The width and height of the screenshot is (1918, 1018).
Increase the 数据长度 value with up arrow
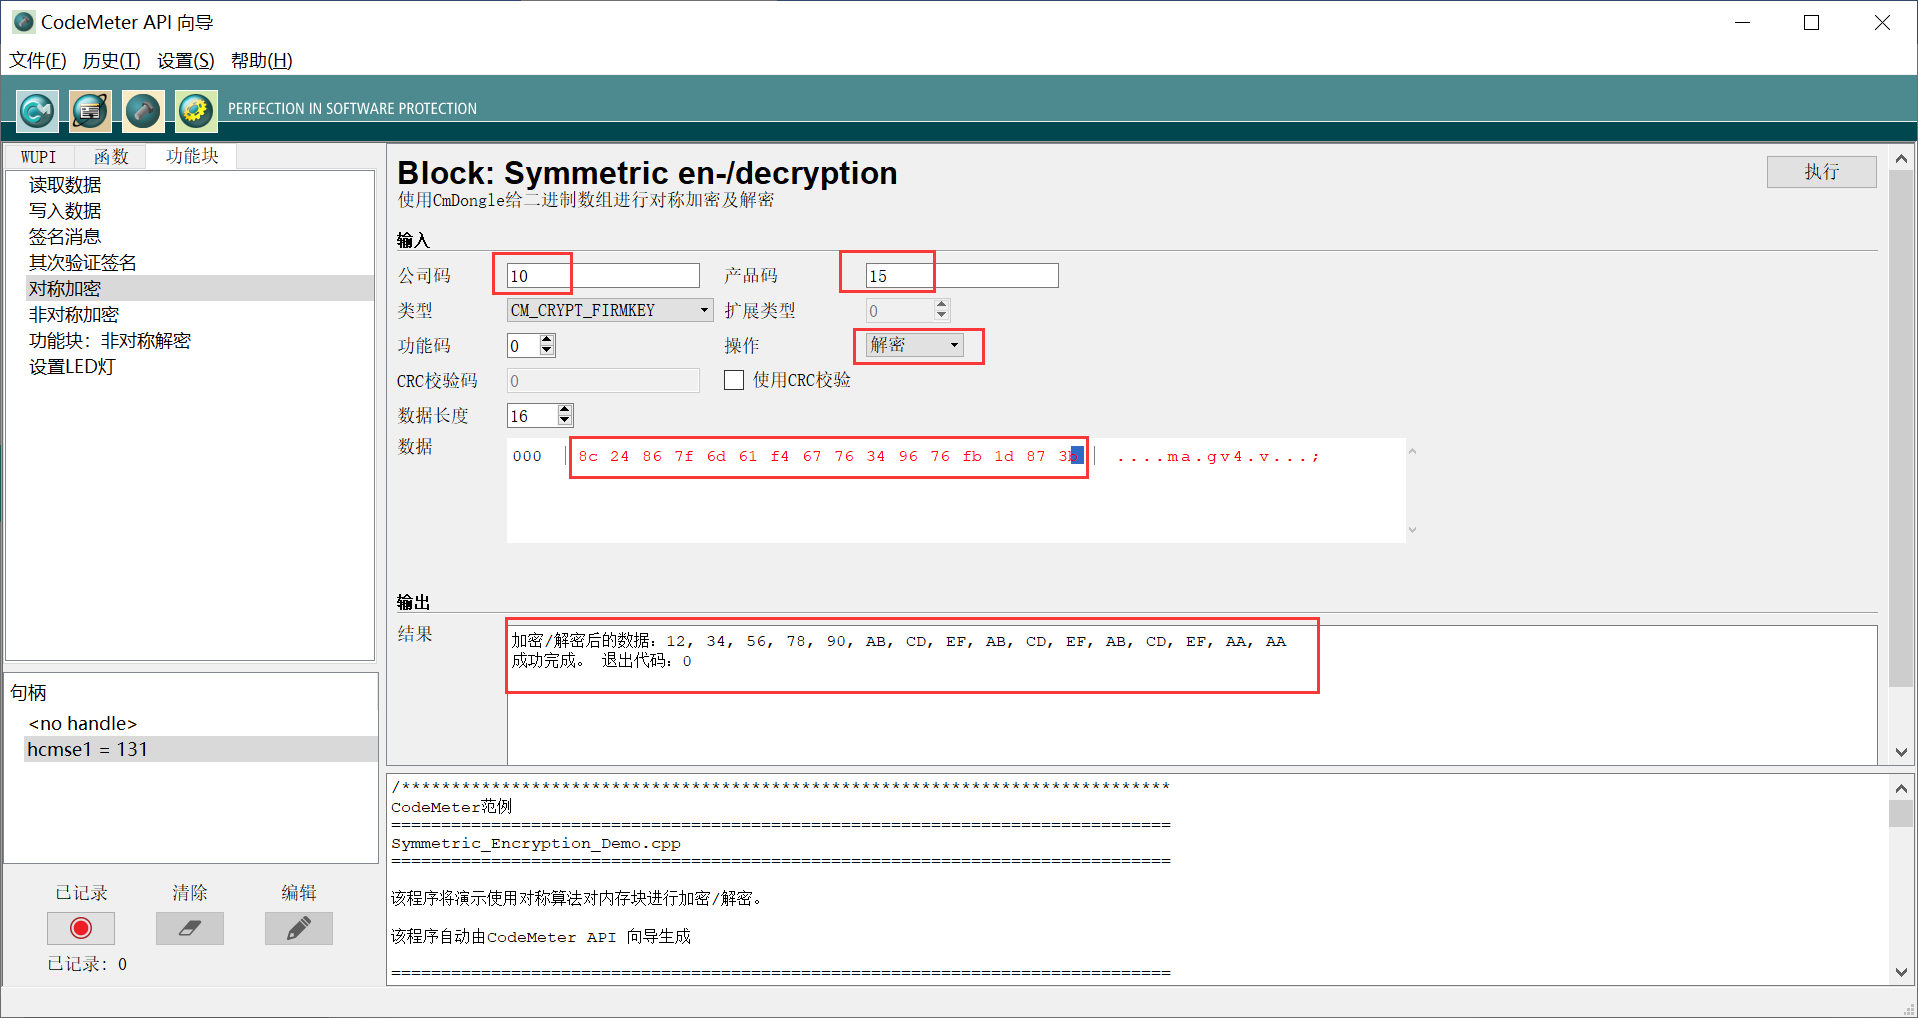point(565,410)
